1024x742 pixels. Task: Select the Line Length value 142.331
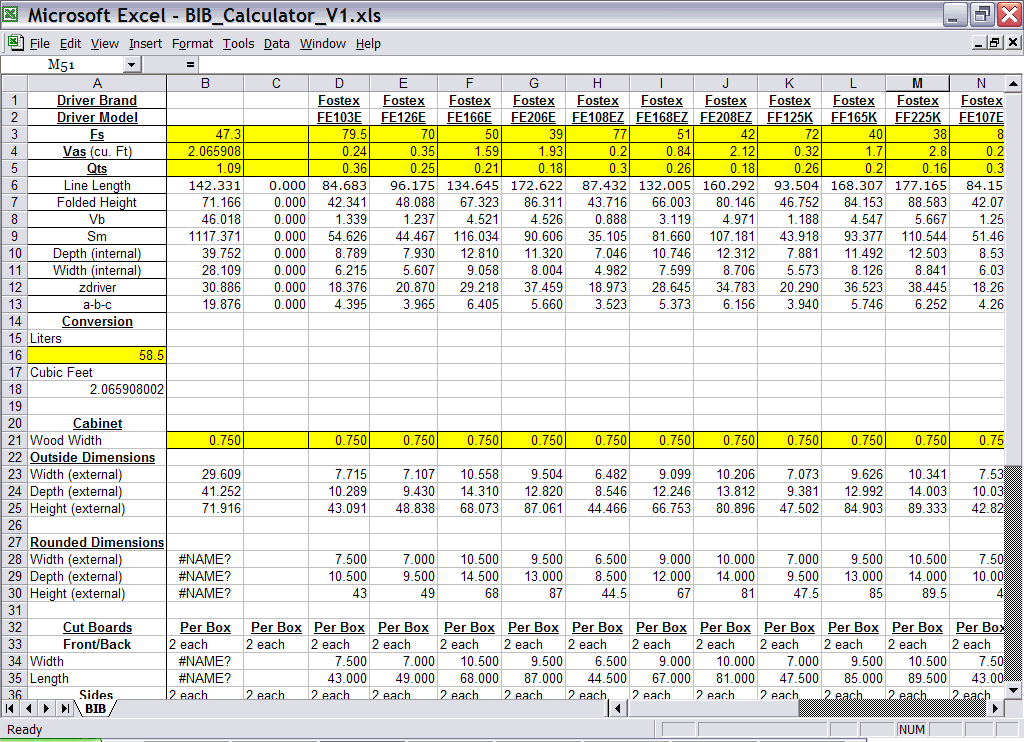pos(205,186)
